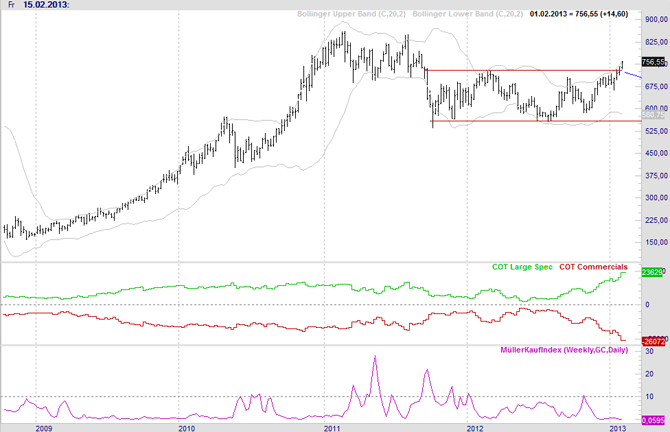The image size is (670, 432).
Task: Click the Bollinger Upper Band legend label
Action: pyautogui.click(x=317, y=10)
